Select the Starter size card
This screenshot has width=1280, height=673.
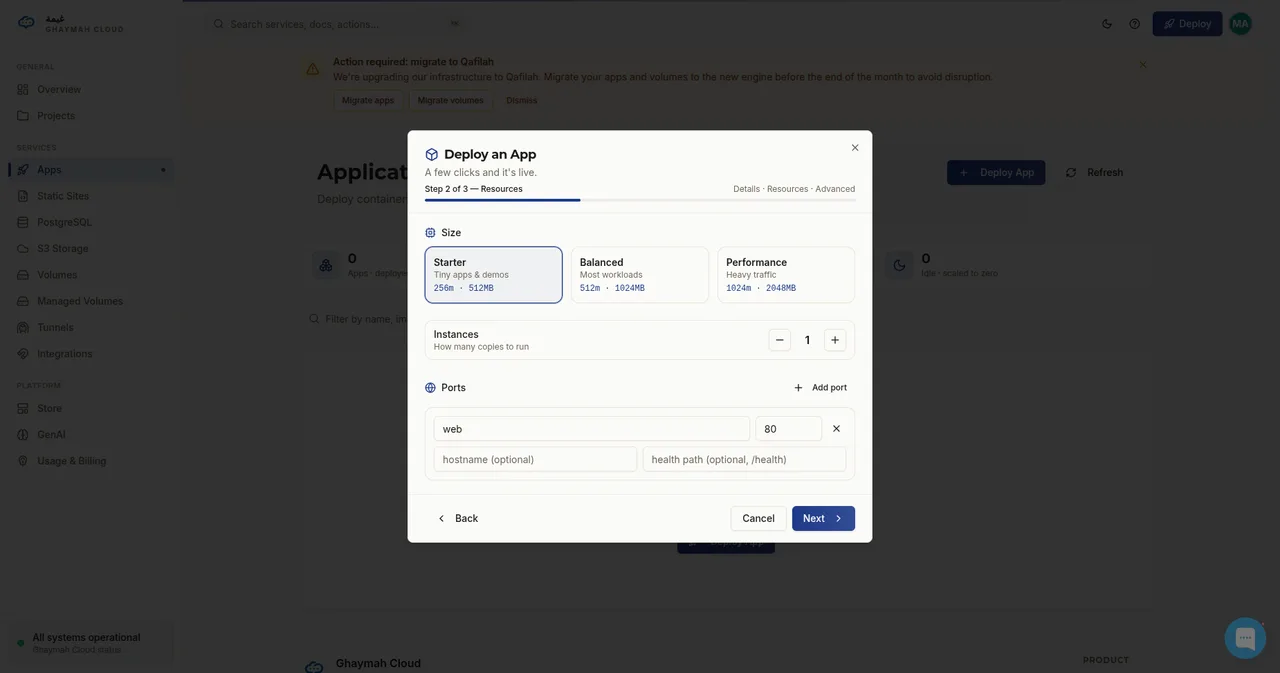point(493,275)
